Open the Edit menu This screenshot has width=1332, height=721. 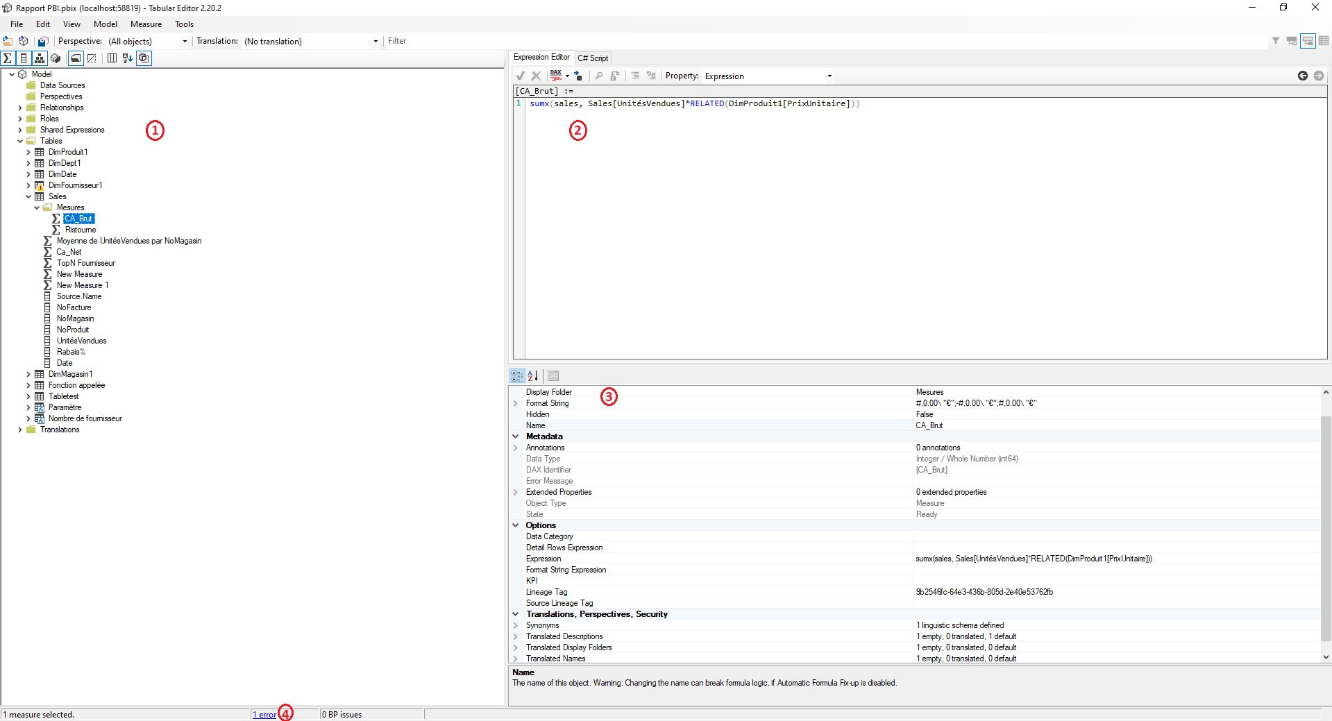click(x=43, y=24)
